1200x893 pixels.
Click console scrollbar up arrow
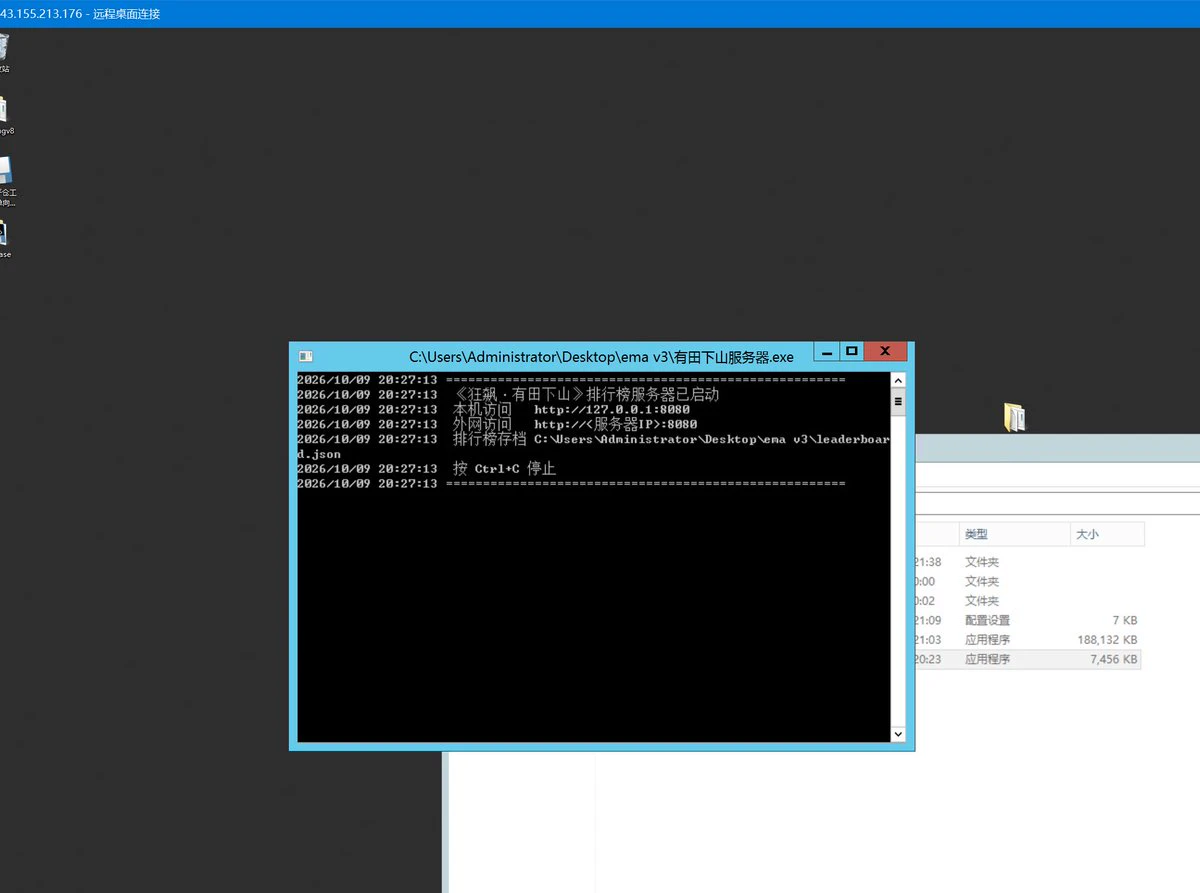pos(898,381)
